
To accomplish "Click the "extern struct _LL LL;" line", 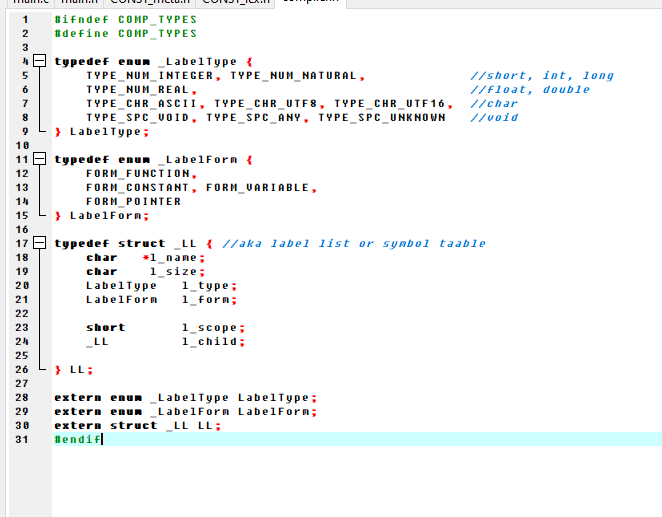I will [137, 425].
